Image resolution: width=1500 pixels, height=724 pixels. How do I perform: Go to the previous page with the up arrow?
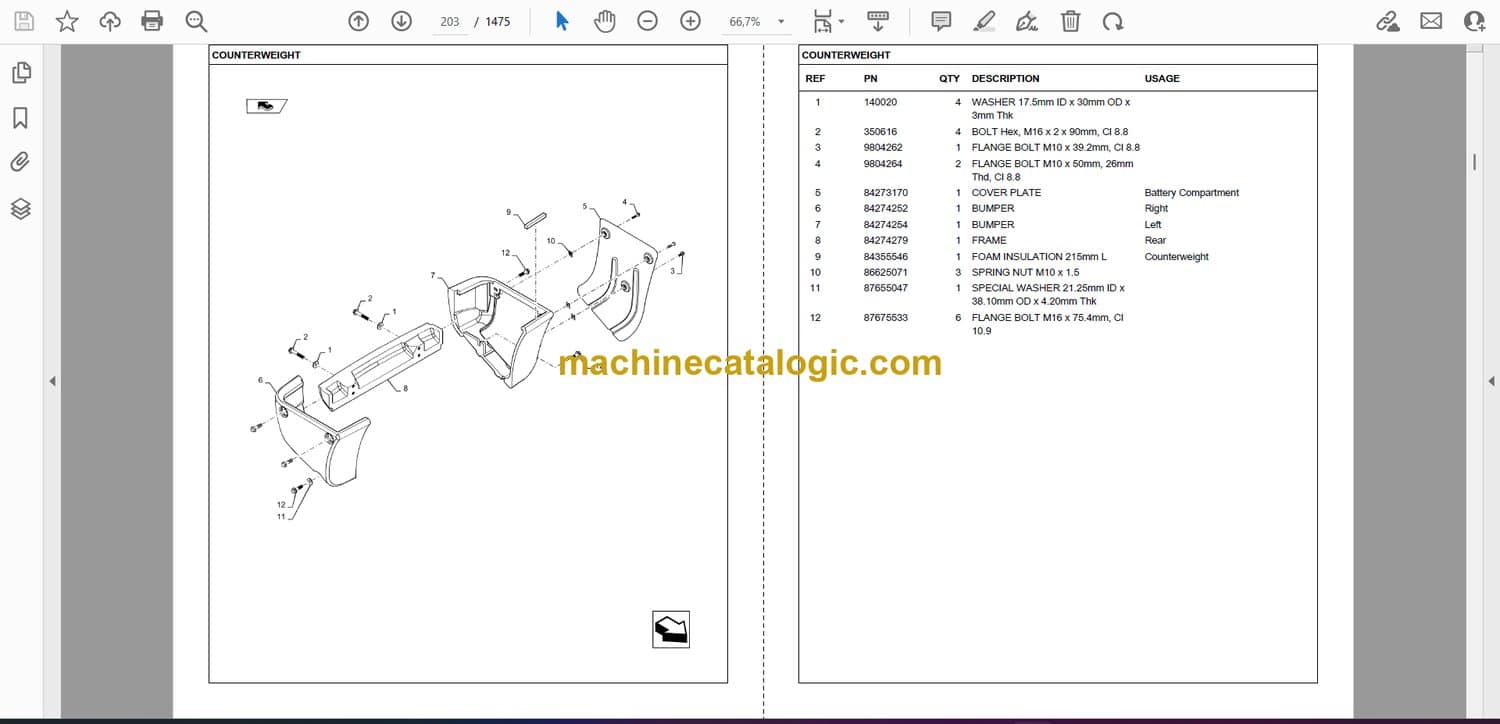(358, 21)
